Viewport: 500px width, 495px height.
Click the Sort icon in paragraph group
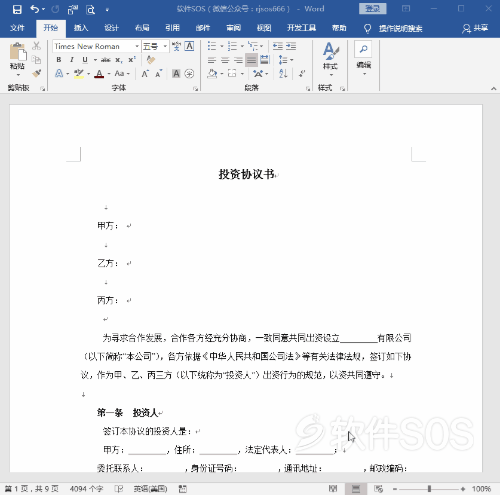(283, 73)
